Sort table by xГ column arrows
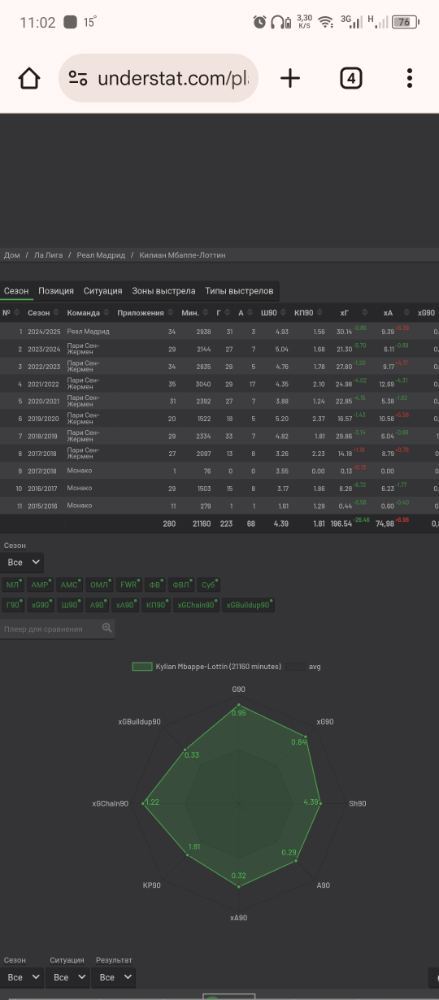The height and width of the screenshot is (1000, 439). [364, 313]
